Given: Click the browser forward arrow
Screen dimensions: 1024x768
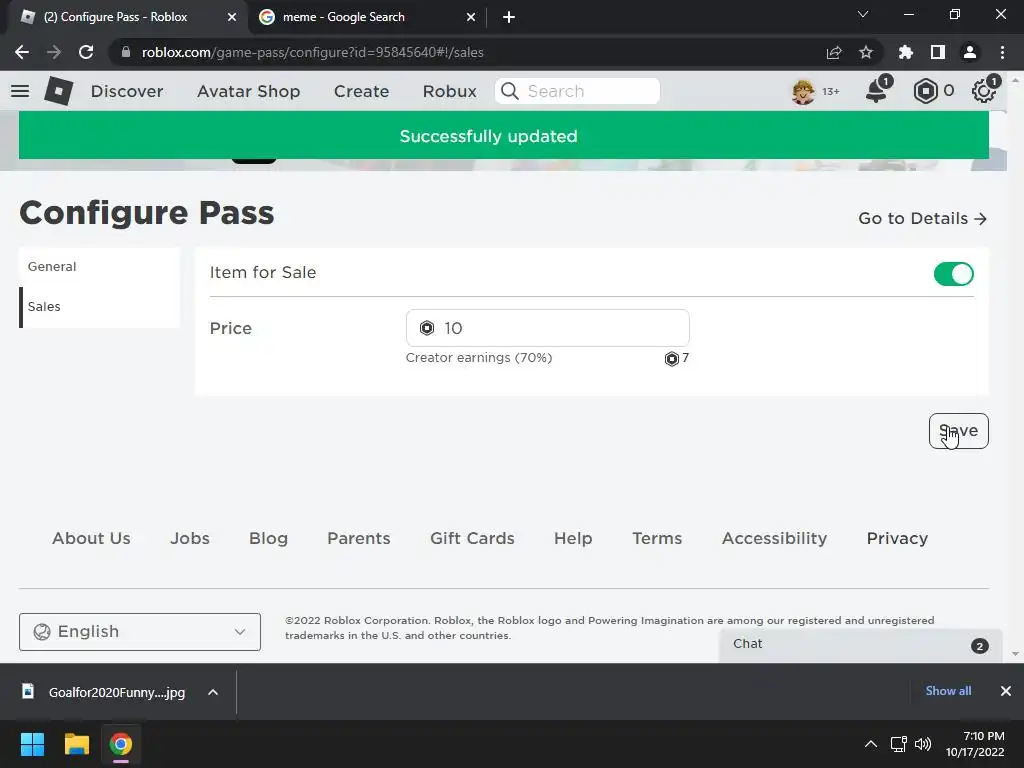Looking at the screenshot, I should coord(54,52).
